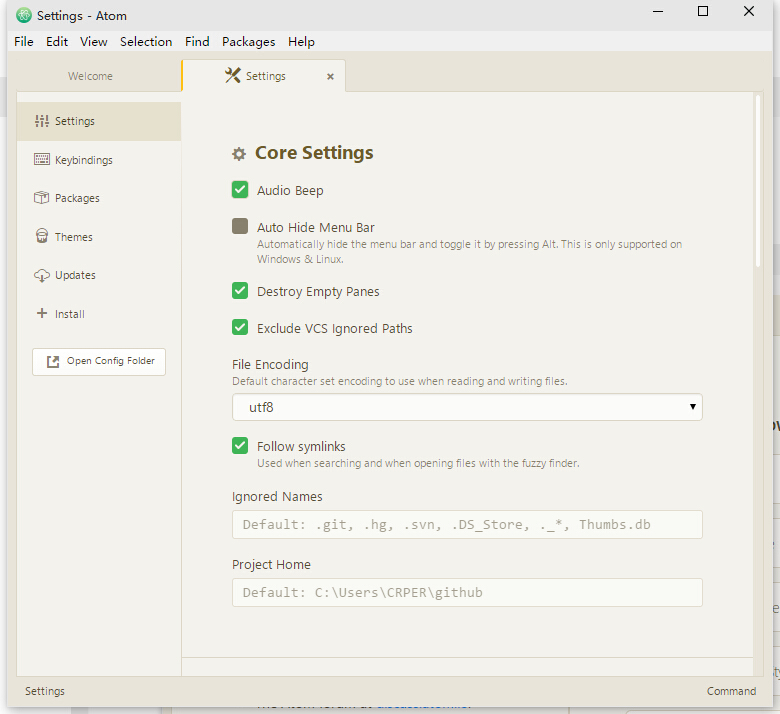Click the Core Settings gear icon
Screen dimensions: 780x714
[x=239, y=154]
